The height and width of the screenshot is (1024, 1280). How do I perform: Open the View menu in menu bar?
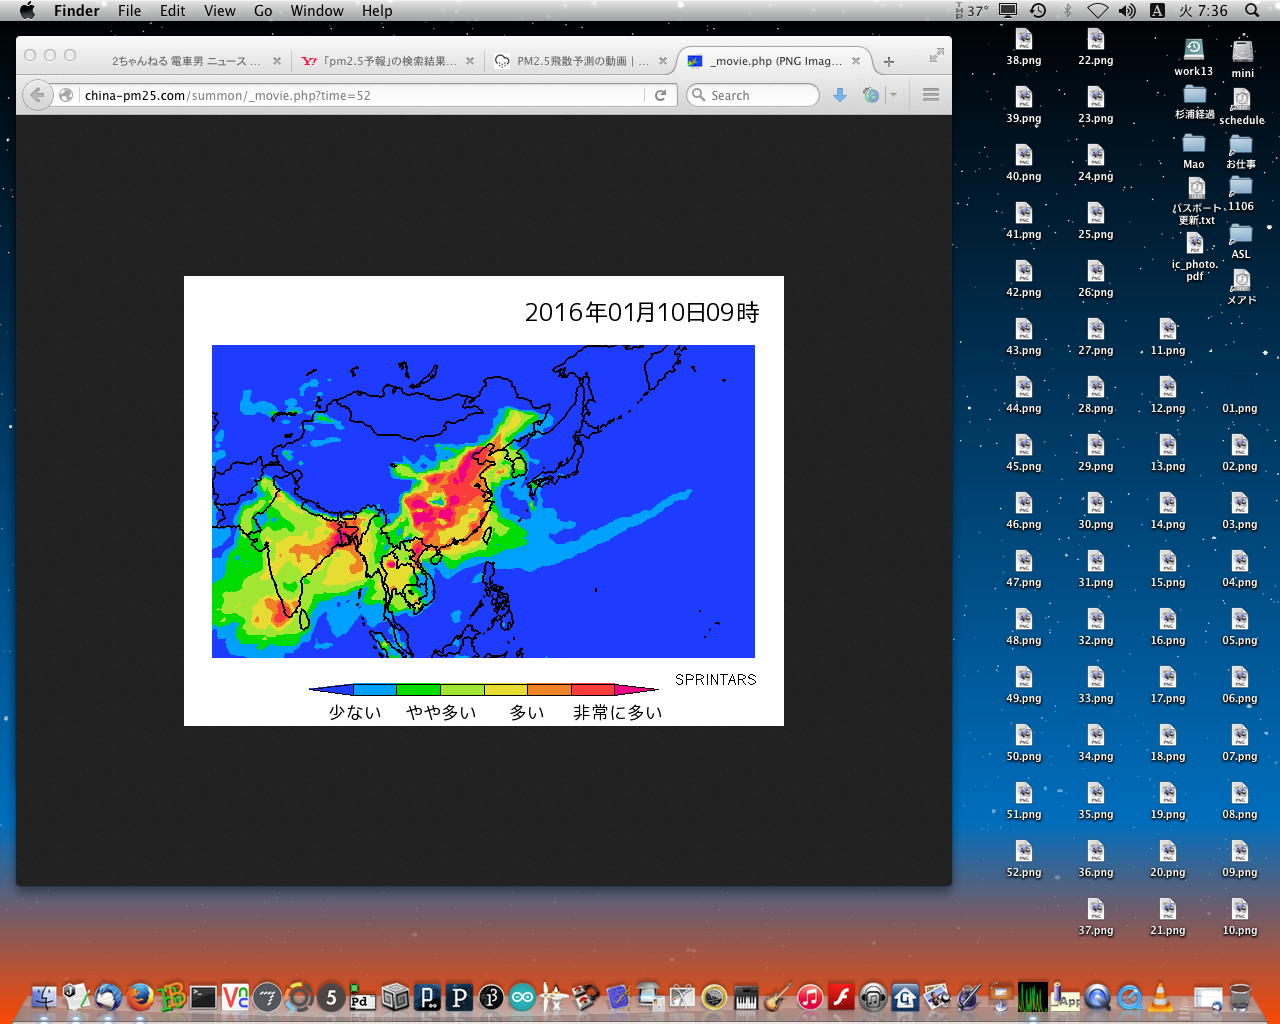[219, 11]
